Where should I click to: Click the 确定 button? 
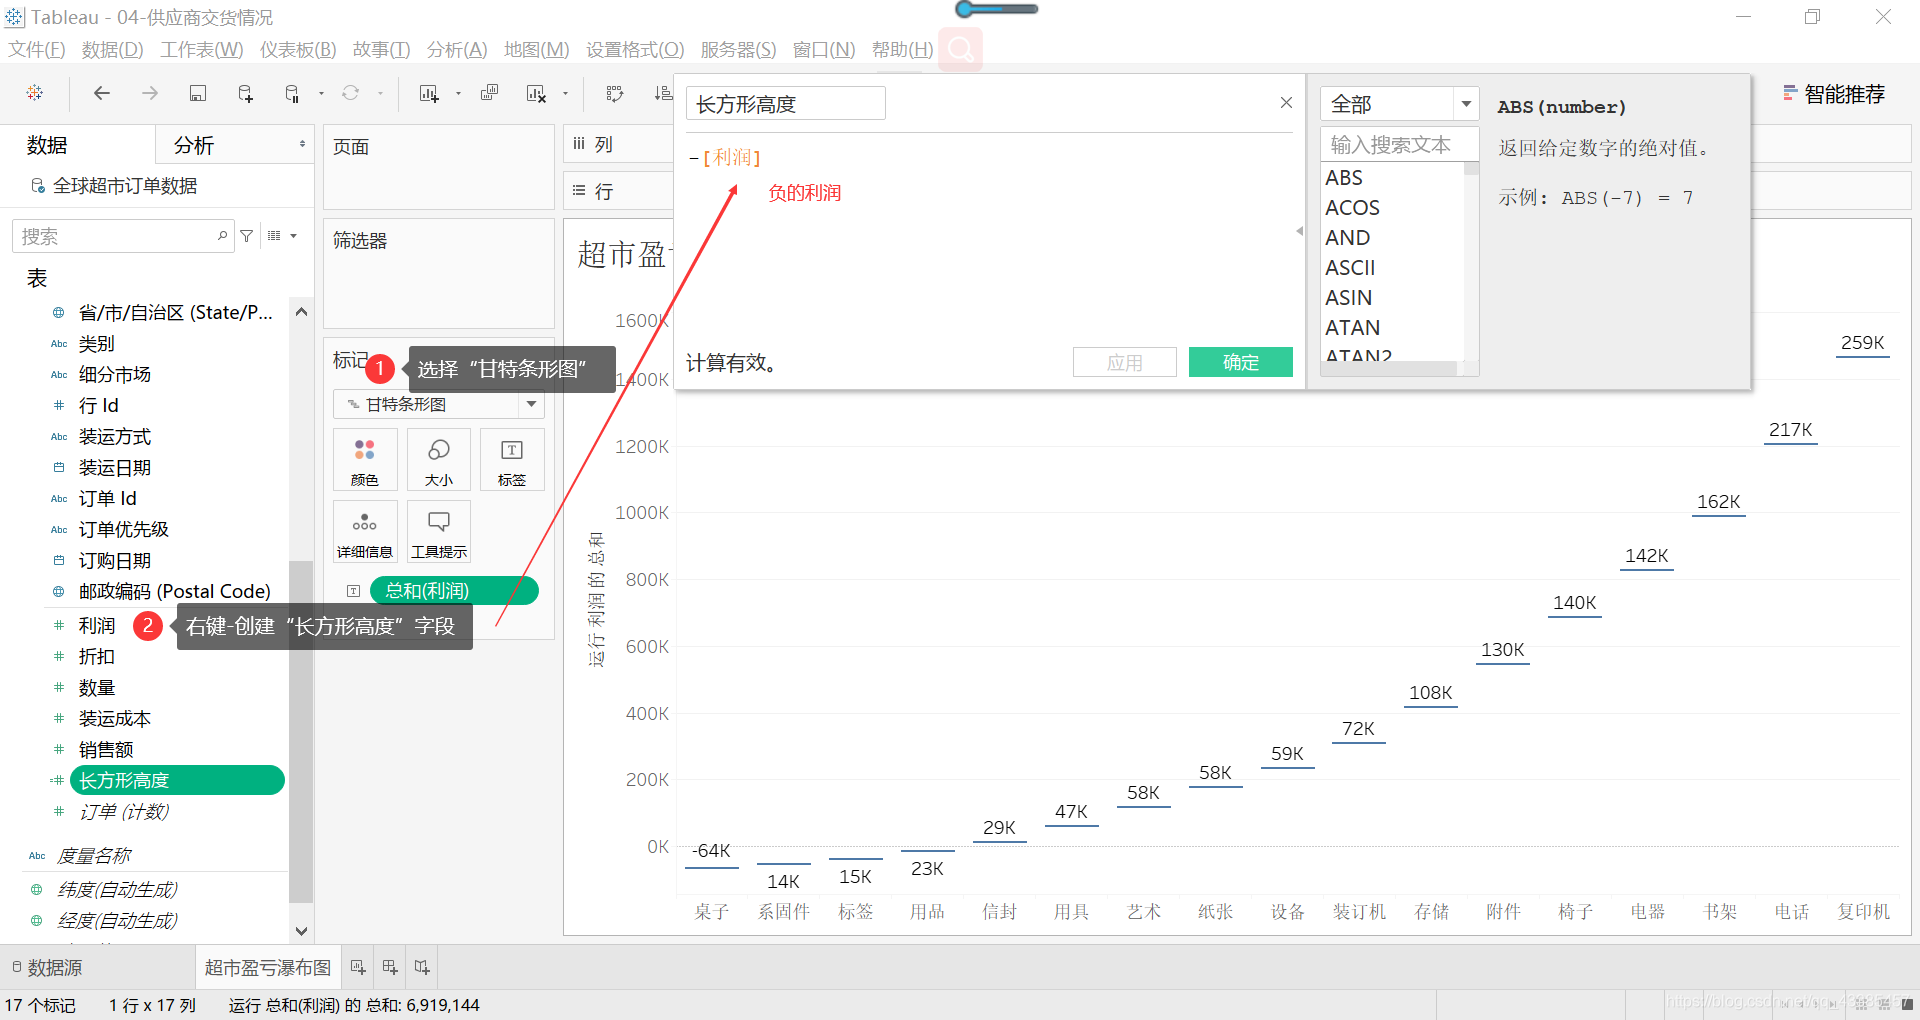(x=1240, y=362)
